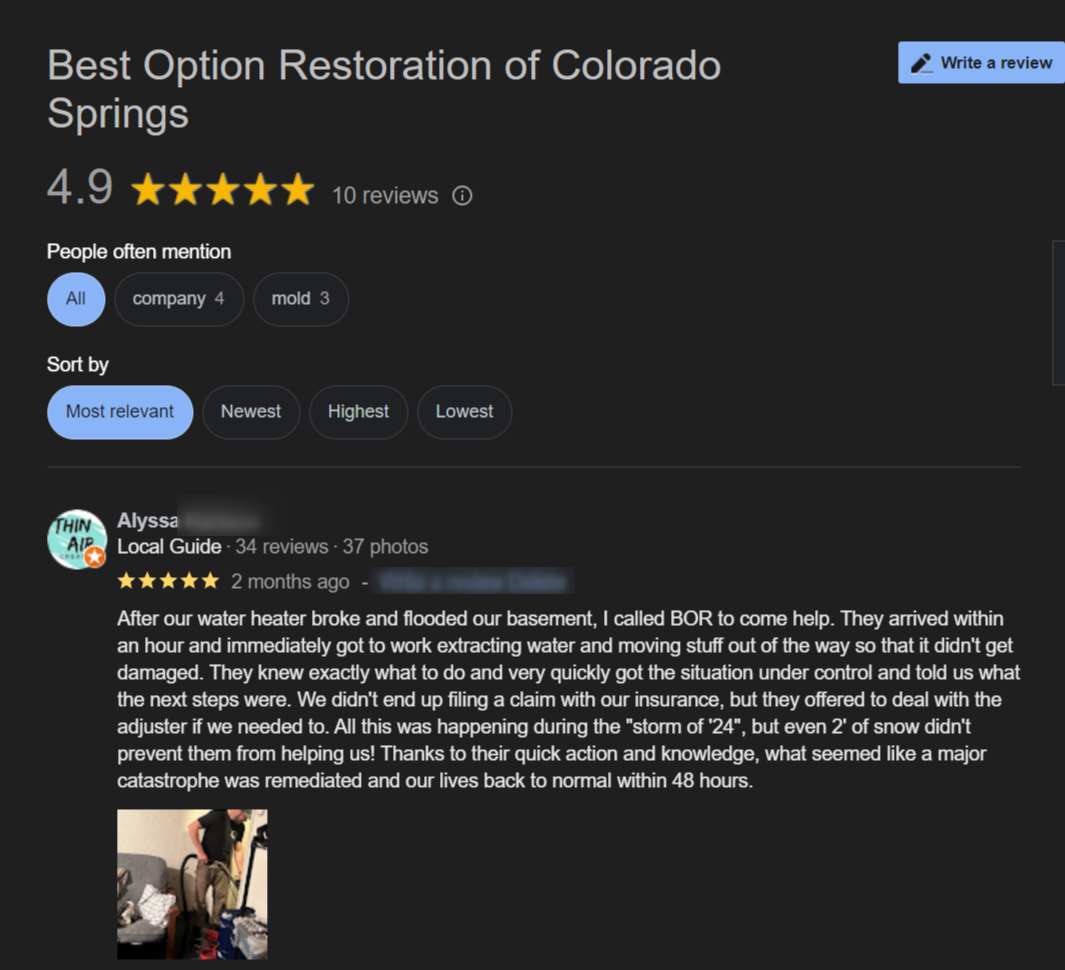Sort reviews by Most relevant
The width and height of the screenshot is (1065, 970).
pos(120,412)
